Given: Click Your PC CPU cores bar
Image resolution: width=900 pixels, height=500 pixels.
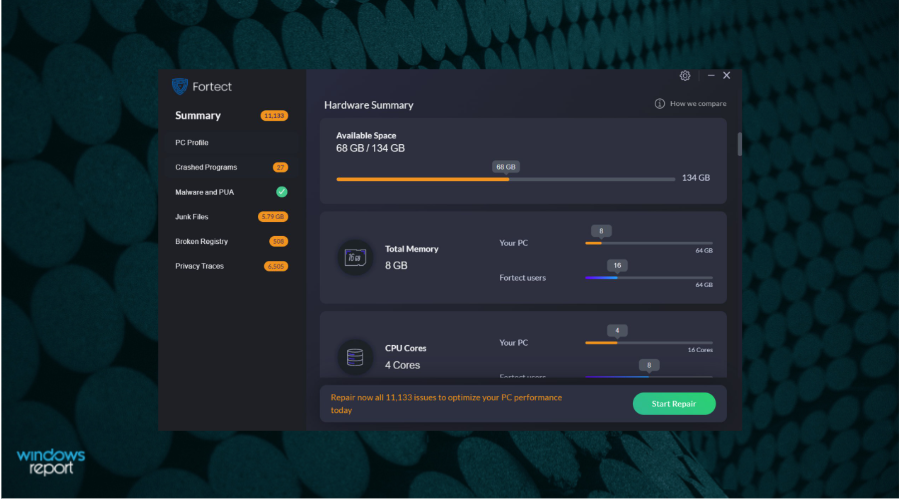Looking at the screenshot, I should [x=649, y=343].
